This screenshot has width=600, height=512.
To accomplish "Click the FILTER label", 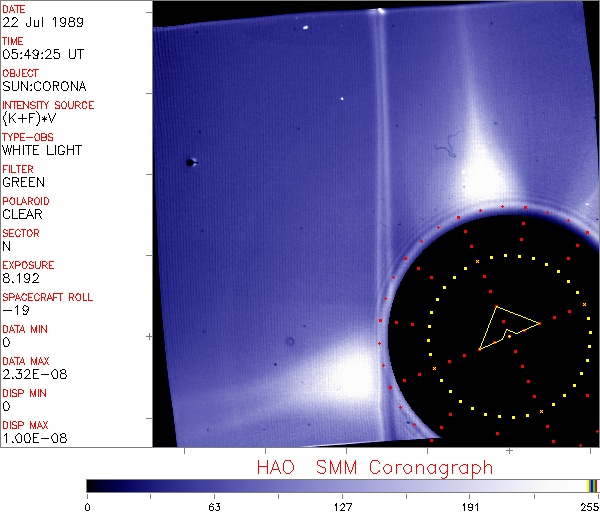I will (18, 169).
